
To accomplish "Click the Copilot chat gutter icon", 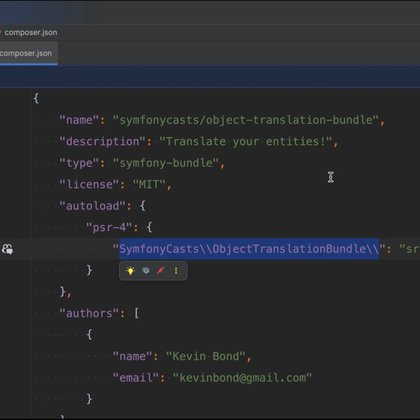I will click(x=7, y=249).
